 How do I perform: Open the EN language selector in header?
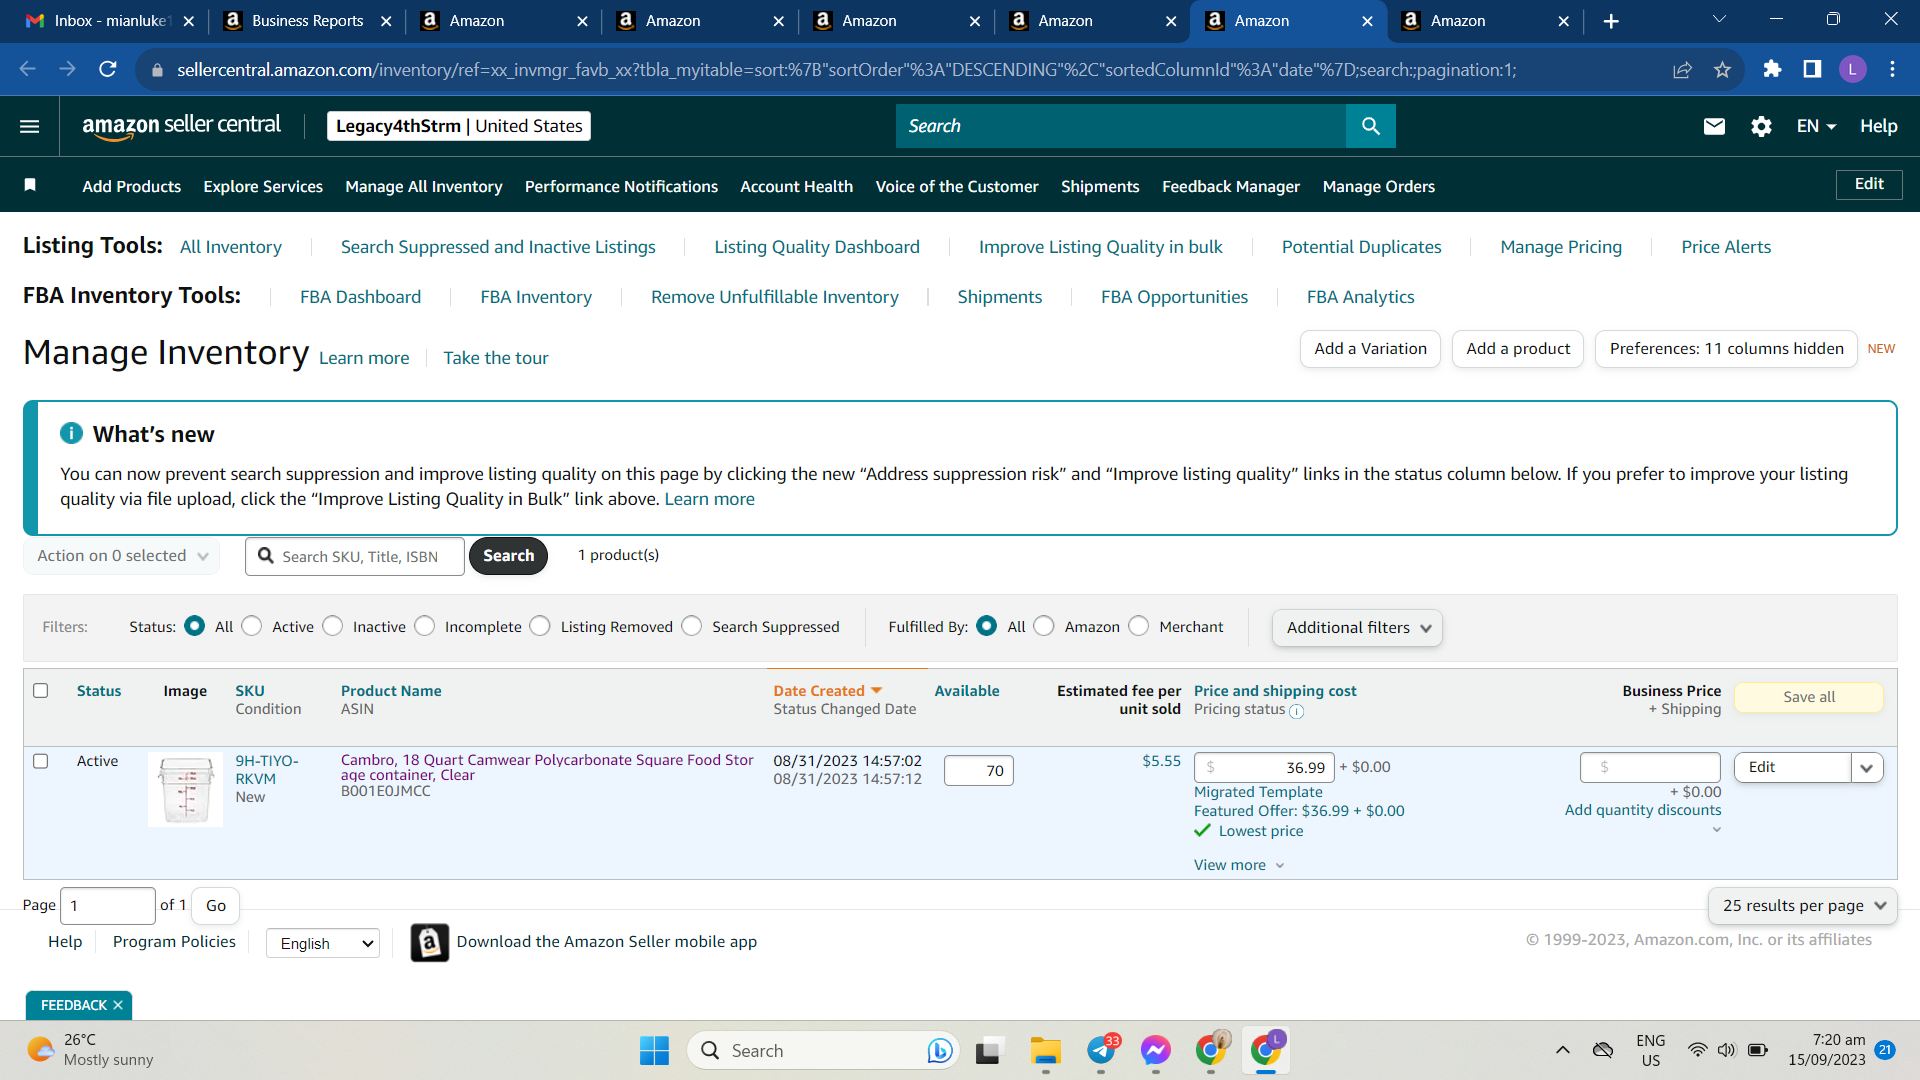coord(1816,126)
